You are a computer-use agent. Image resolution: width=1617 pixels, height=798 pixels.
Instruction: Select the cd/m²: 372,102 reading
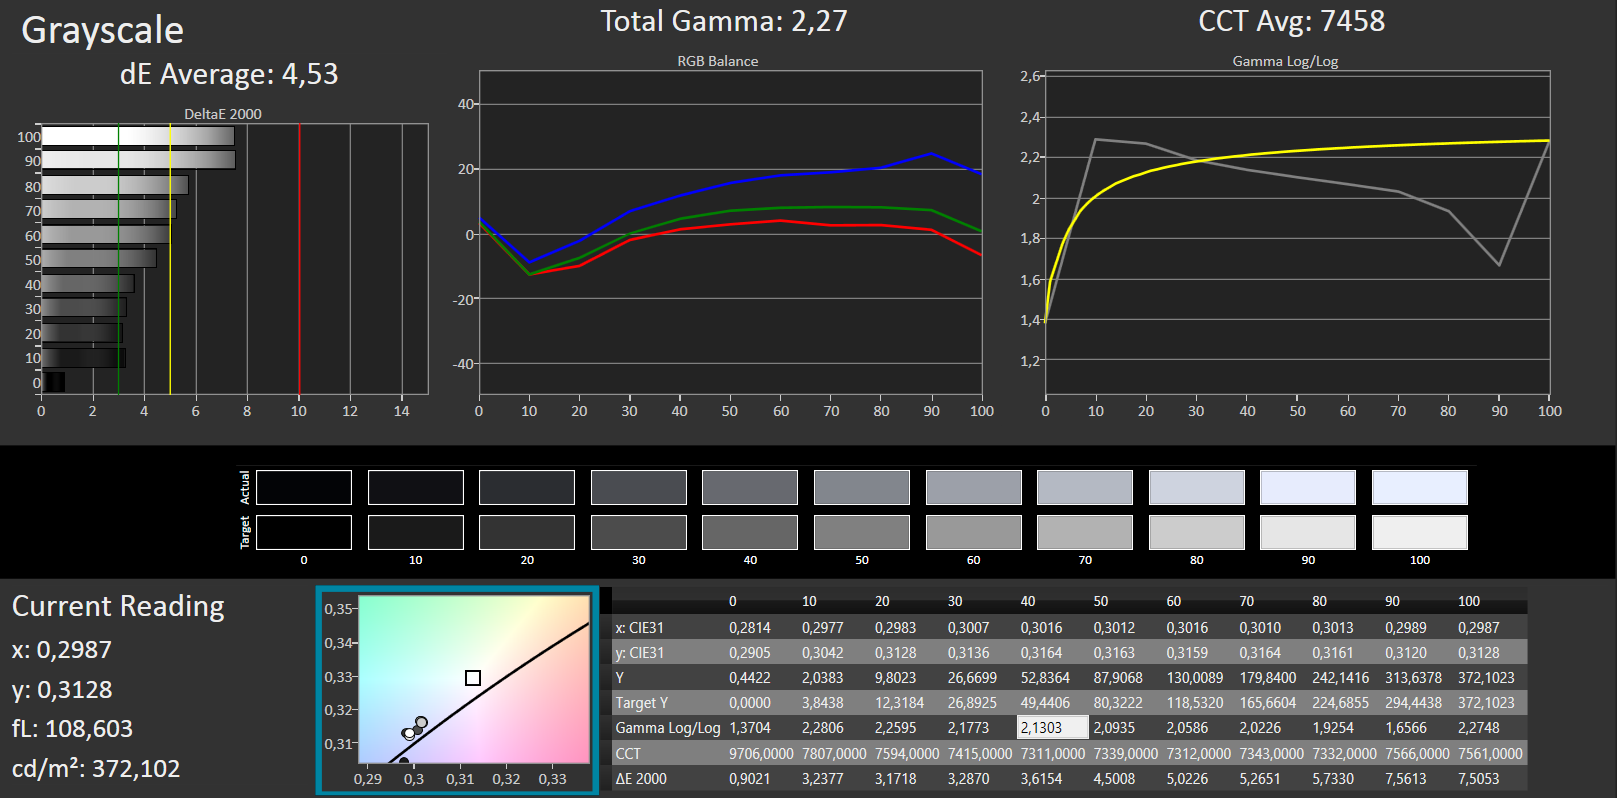(x=96, y=768)
